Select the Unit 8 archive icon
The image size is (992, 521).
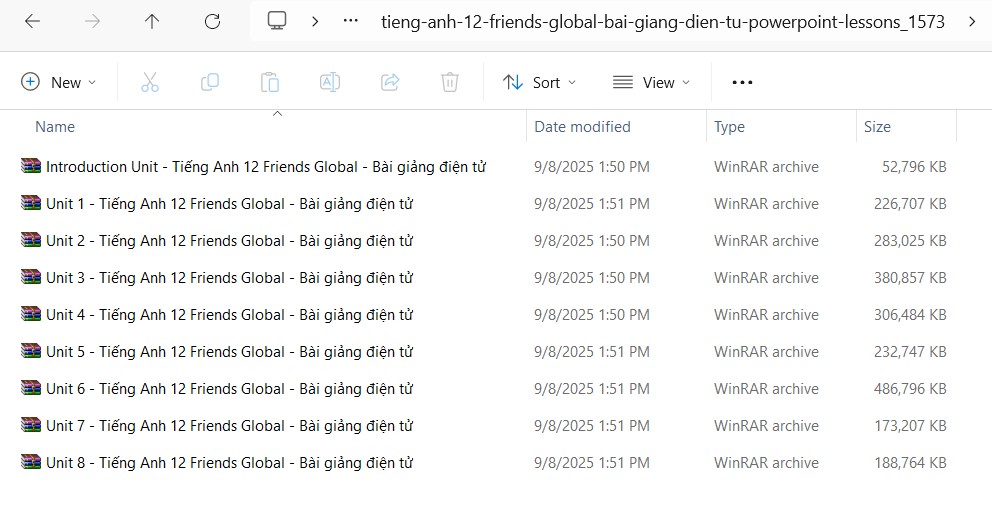(31, 462)
